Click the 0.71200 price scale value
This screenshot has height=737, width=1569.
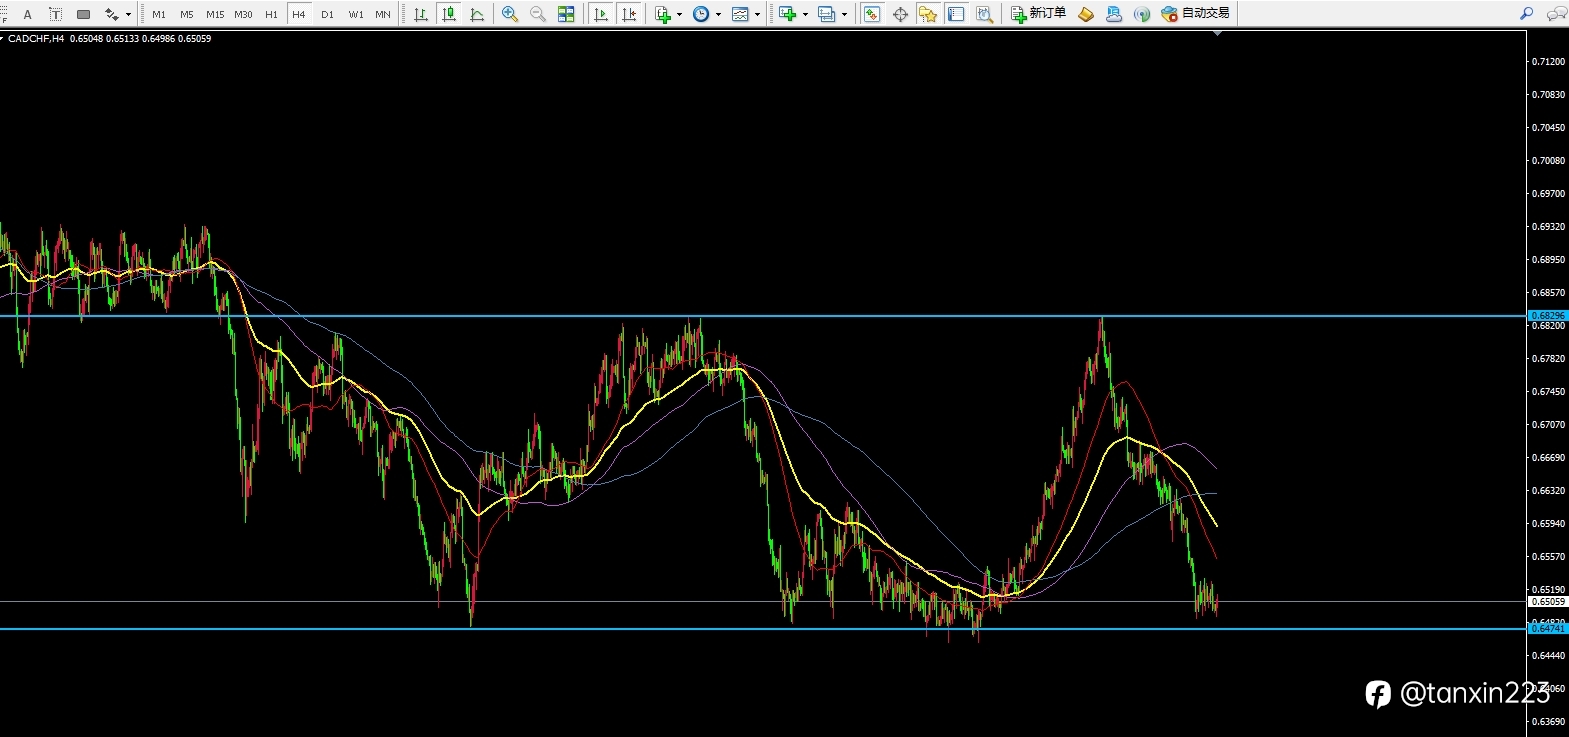click(1548, 62)
